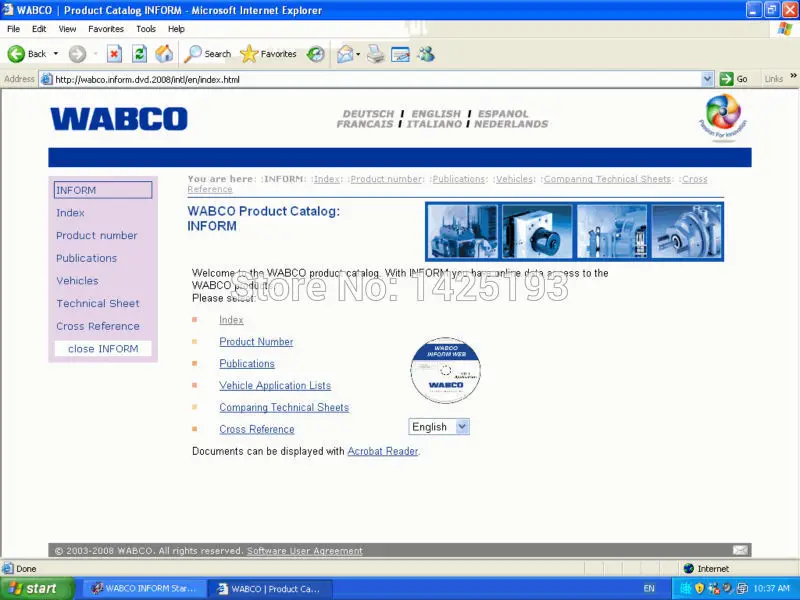800x600 pixels.
Task: Open the address bar dropdown arrow
Action: coord(707,79)
